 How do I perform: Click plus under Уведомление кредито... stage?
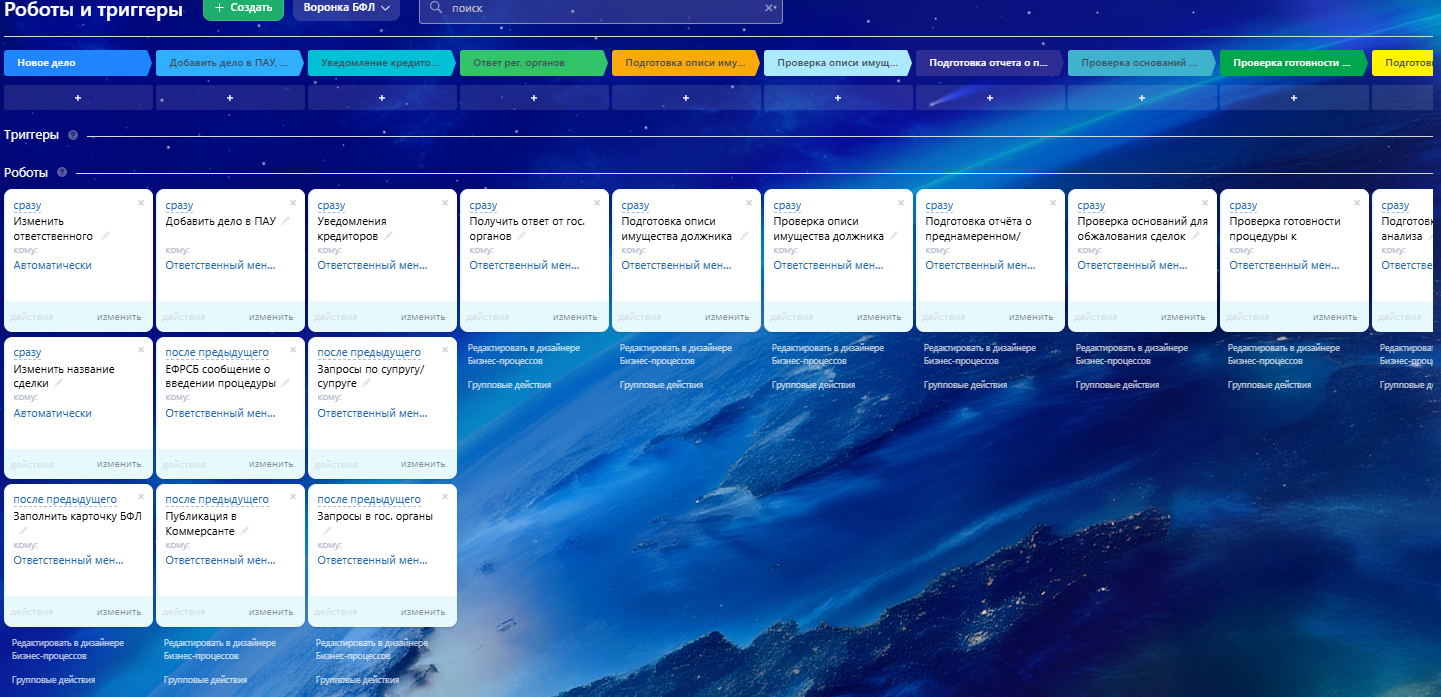coord(382,98)
